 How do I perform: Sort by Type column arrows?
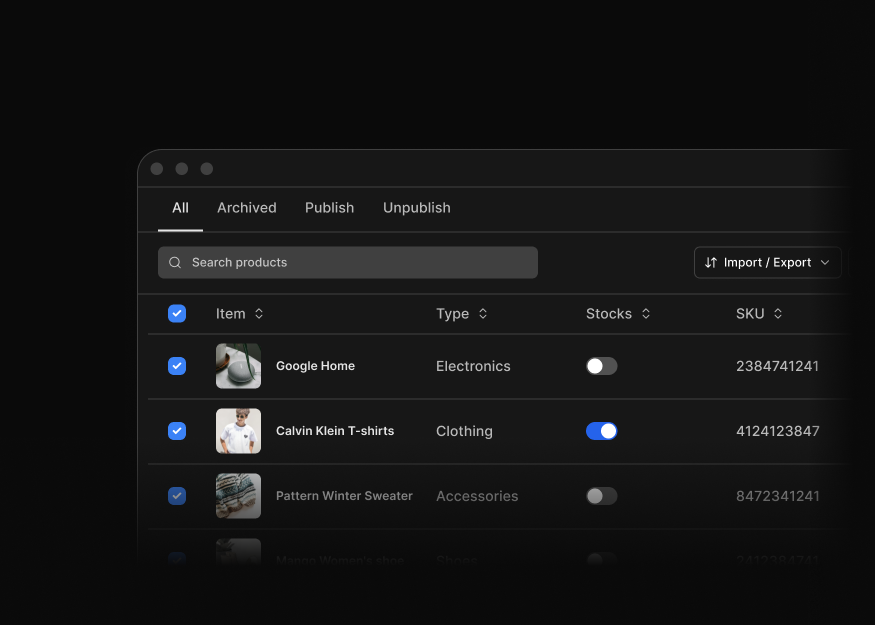pos(483,314)
